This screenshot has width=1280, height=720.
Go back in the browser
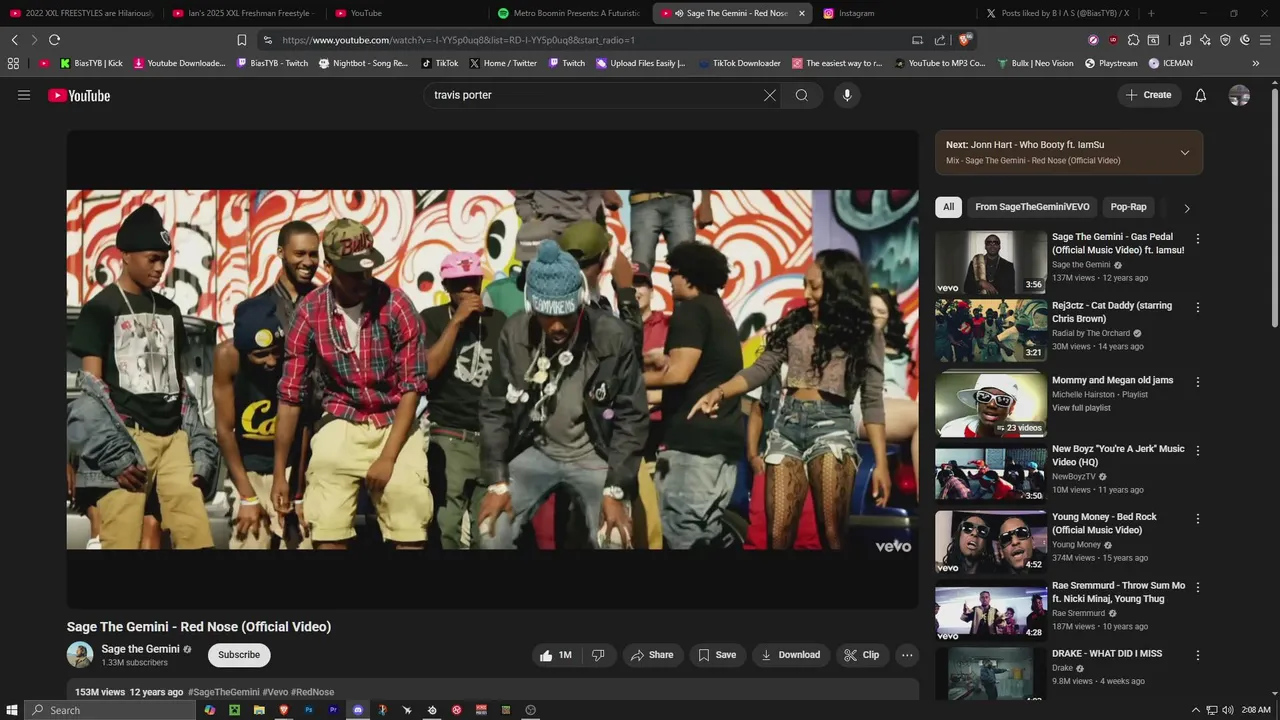[14, 40]
